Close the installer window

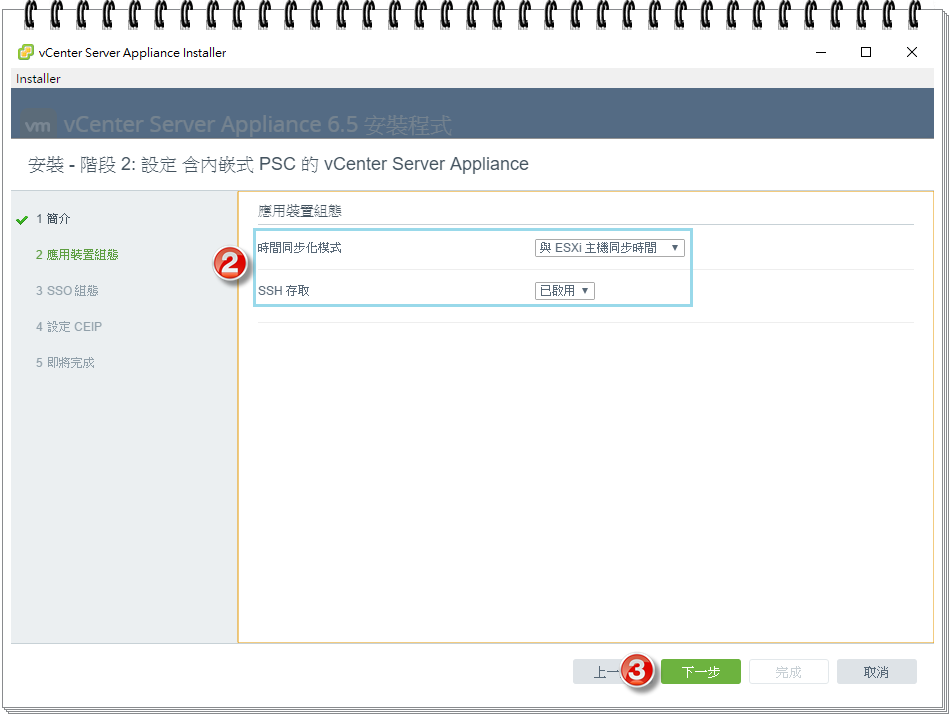click(x=912, y=52)
